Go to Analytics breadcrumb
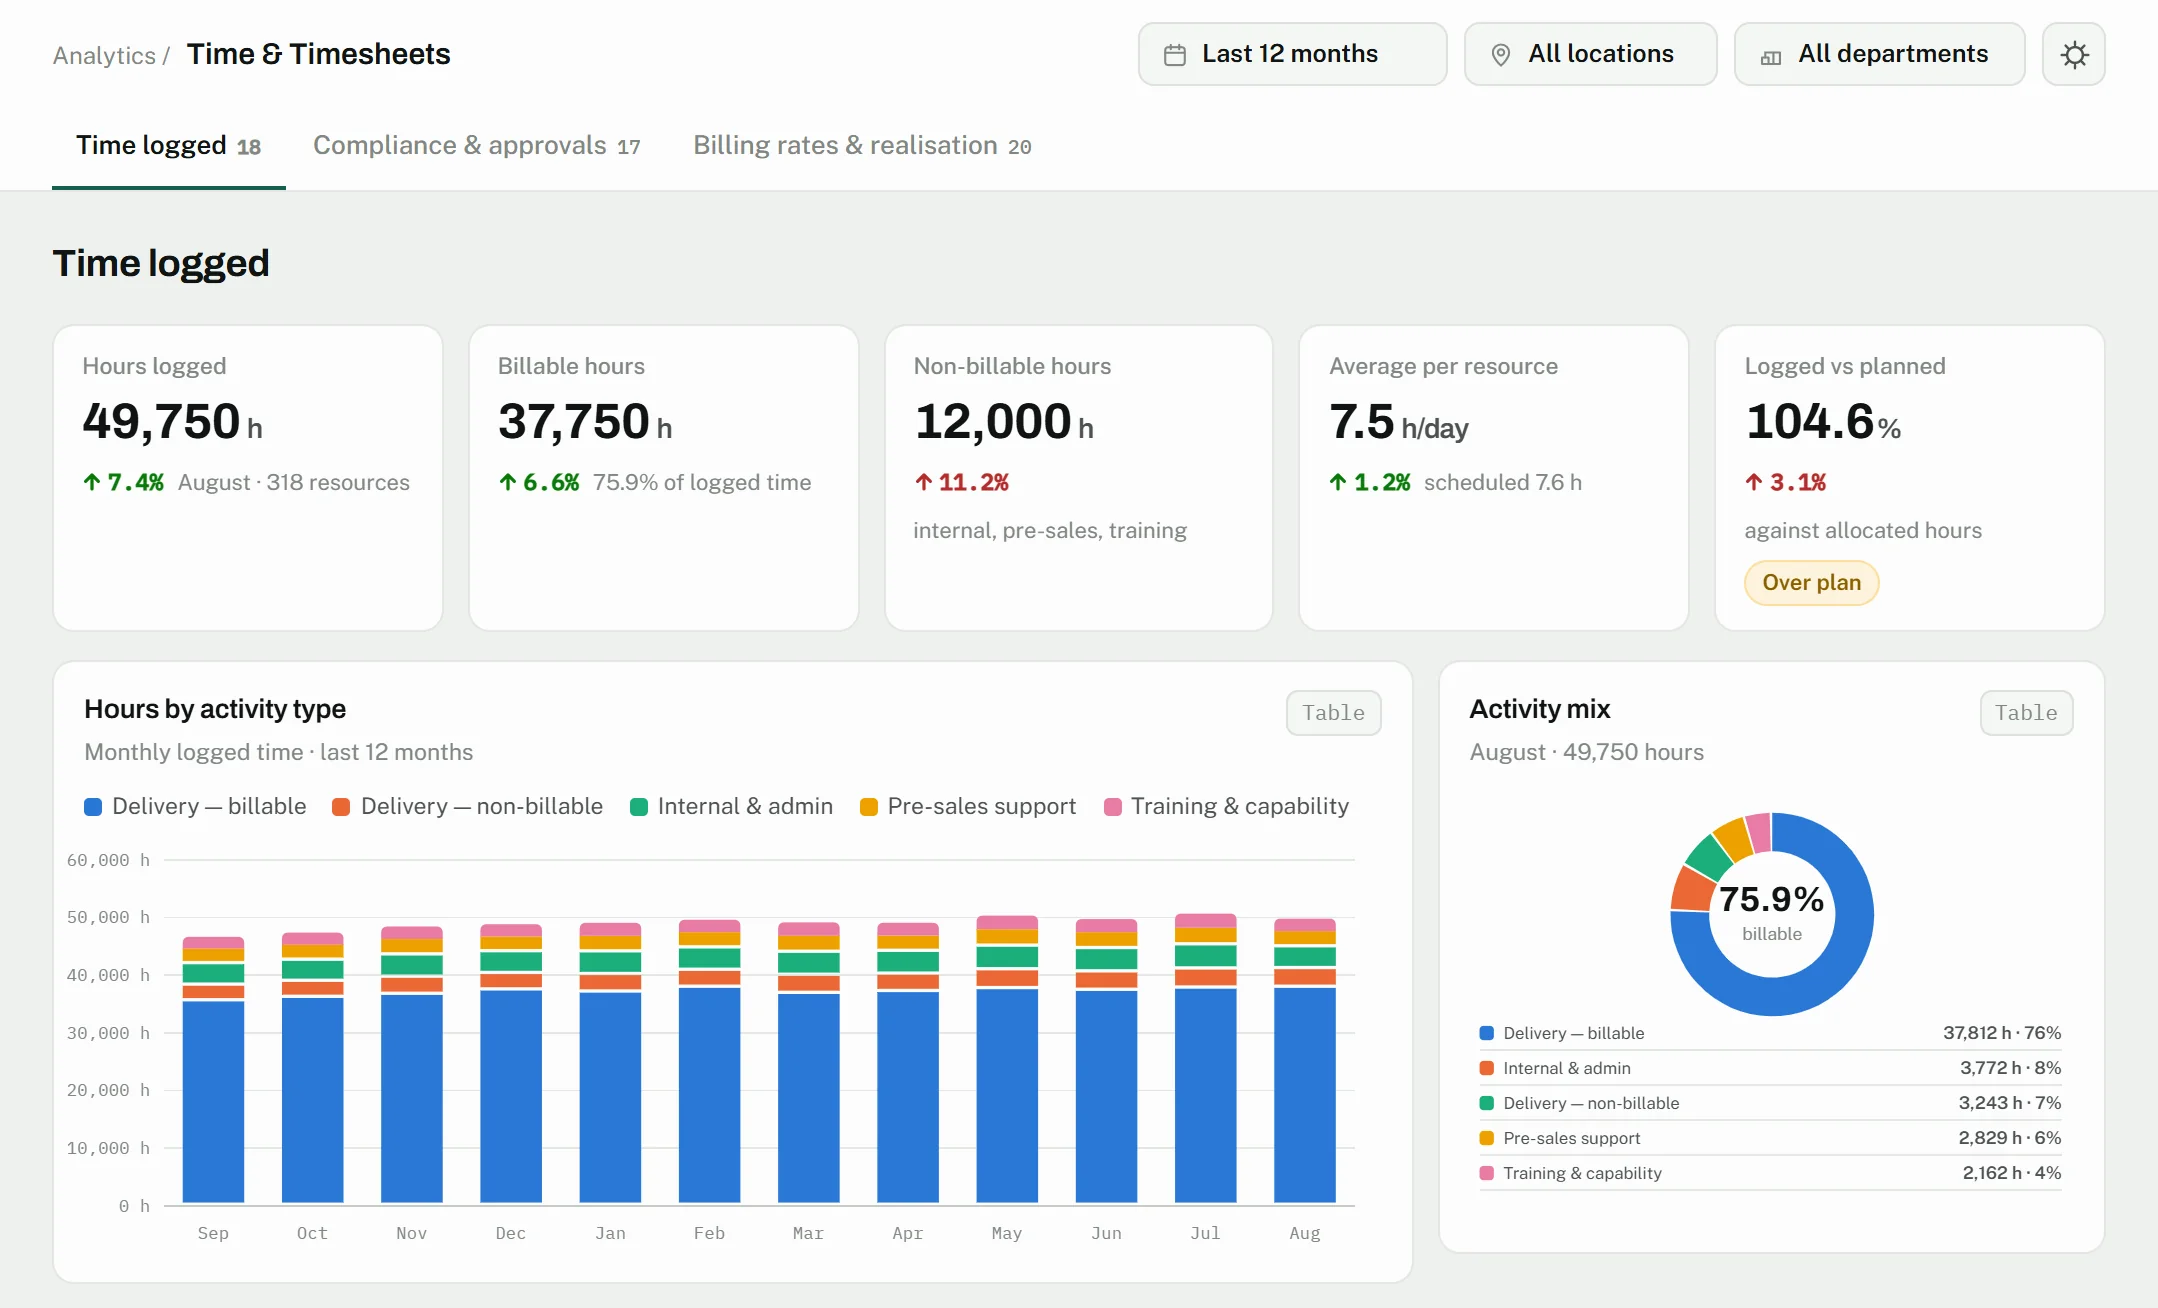This screenshot has height=1308, width=2158. tap(104, 56)
